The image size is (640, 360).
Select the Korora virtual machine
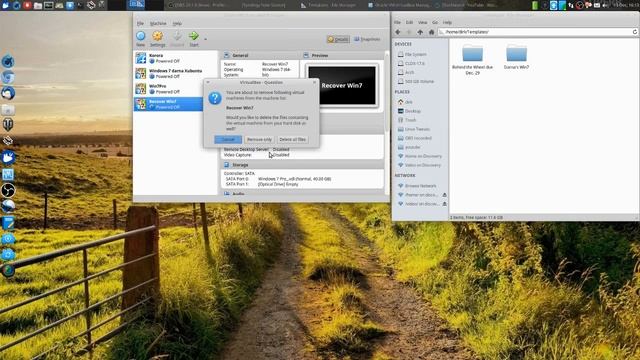click(176, 58)
